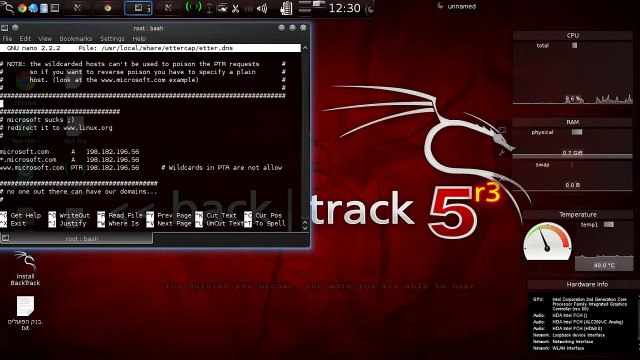Select the highlighted terminal task in taskbar
640x360 pixels.
click(138, 8)
